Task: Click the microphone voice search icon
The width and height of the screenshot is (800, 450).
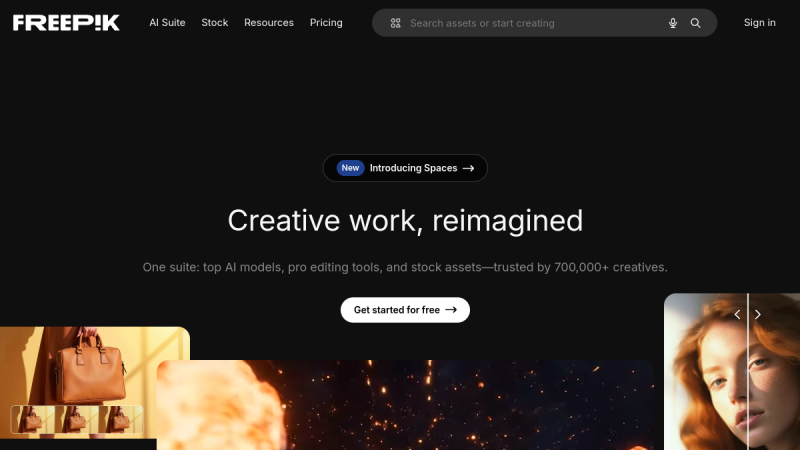Action: click(x=672, y=23)
